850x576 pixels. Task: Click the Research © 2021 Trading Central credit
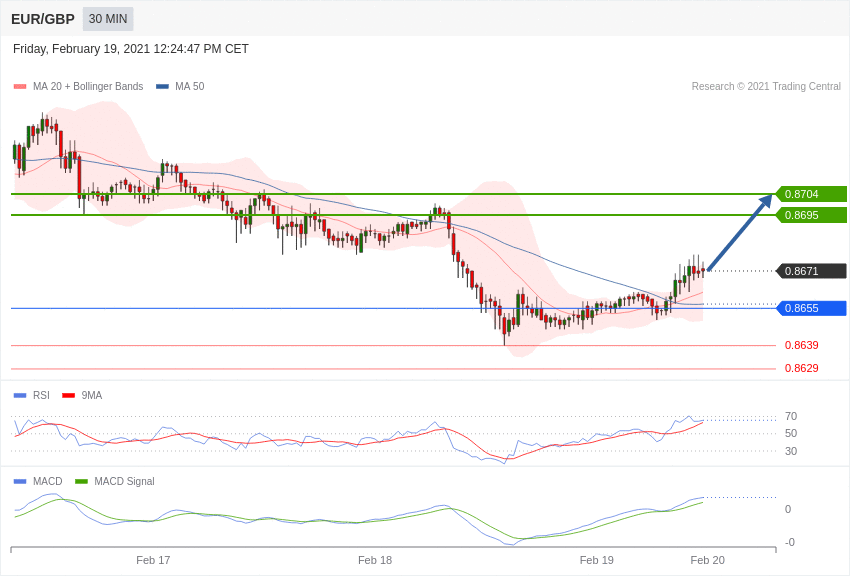pos(766,87)
